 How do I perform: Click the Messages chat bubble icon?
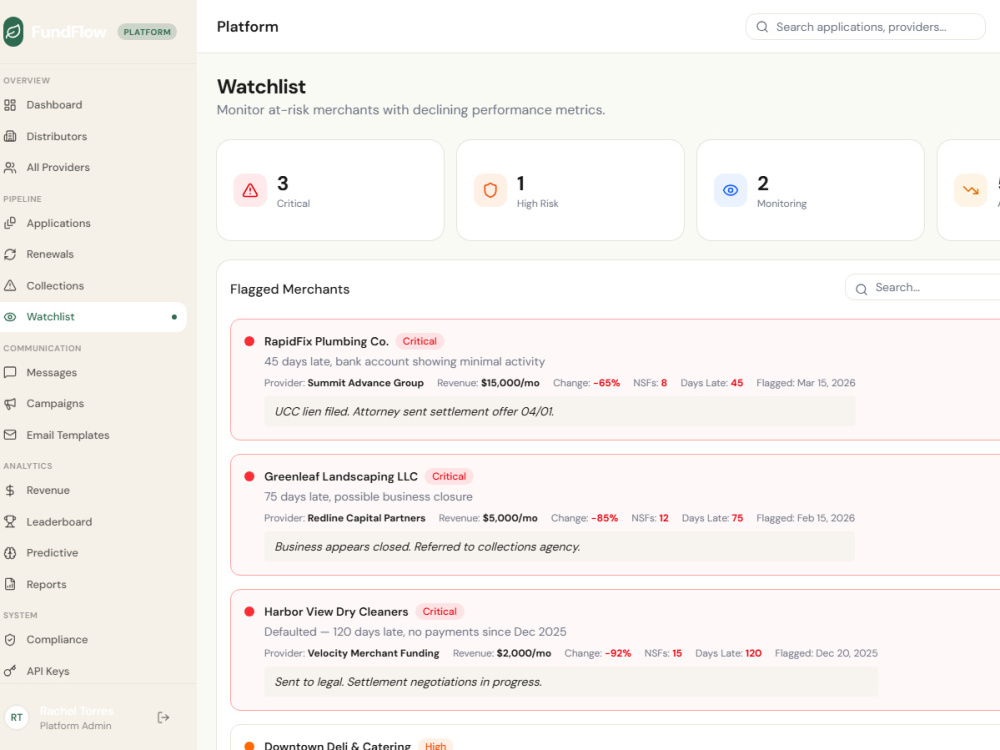10,372
